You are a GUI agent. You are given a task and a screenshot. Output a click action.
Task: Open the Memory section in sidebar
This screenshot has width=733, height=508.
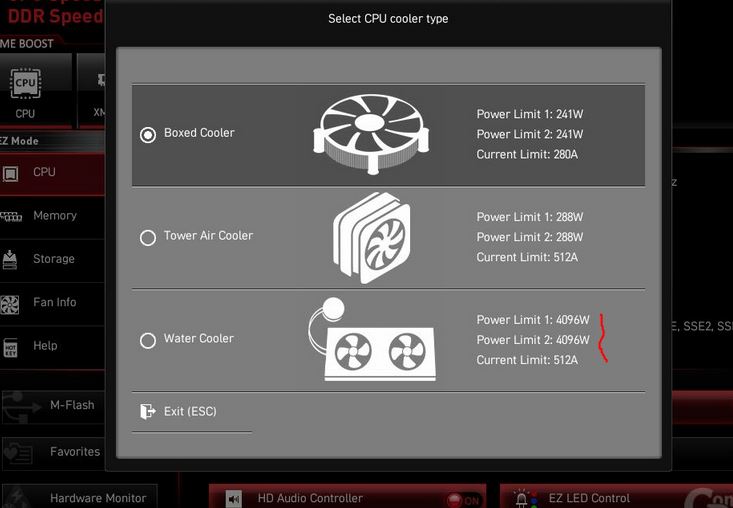[x=52, y=216]
